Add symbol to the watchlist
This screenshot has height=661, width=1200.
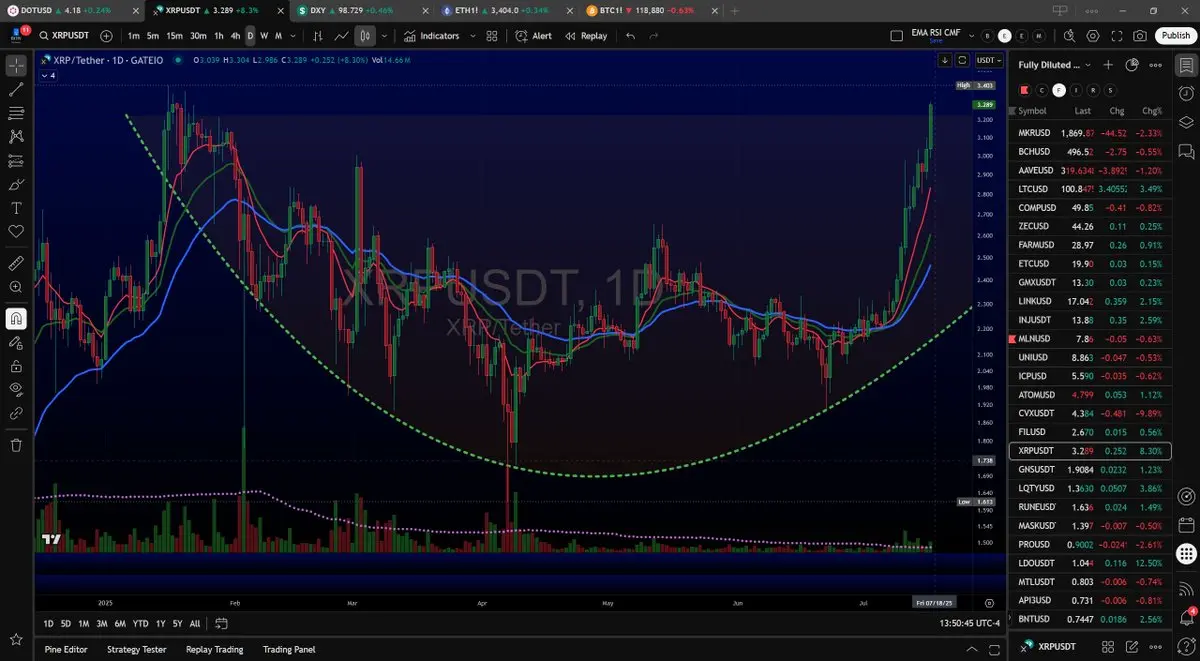(x=1108, y=65)
